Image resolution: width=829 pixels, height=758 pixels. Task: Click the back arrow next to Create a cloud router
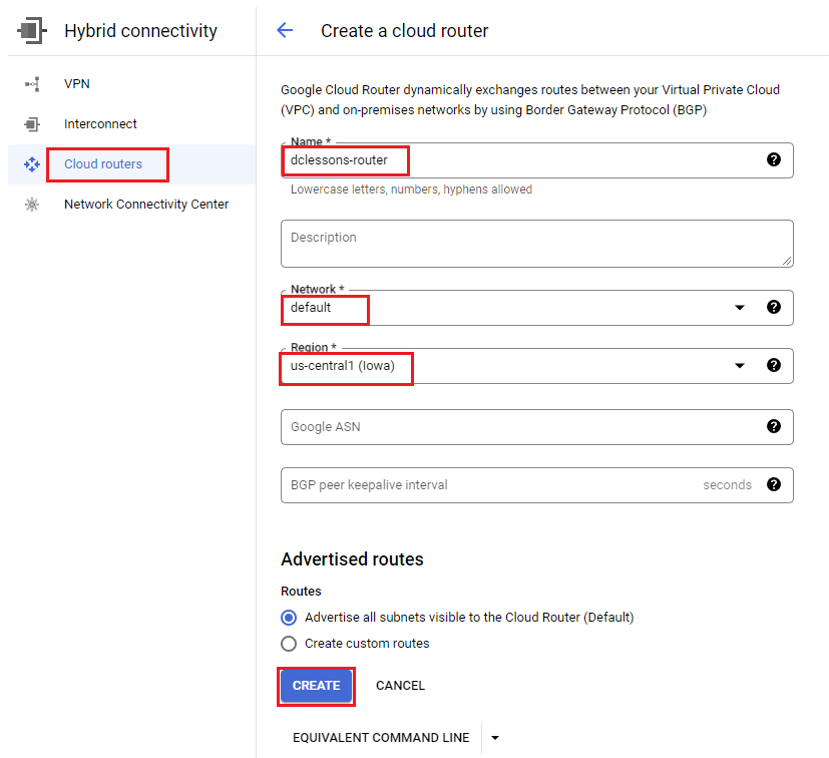click(x=285, y=30)
